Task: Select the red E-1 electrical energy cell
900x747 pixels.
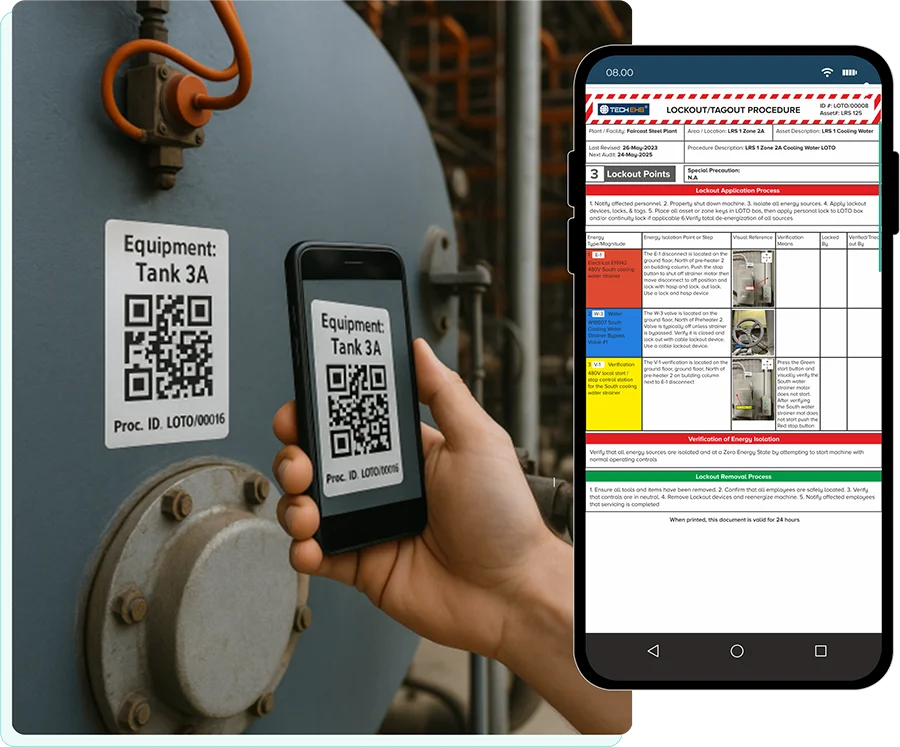Action: point(614,278)
